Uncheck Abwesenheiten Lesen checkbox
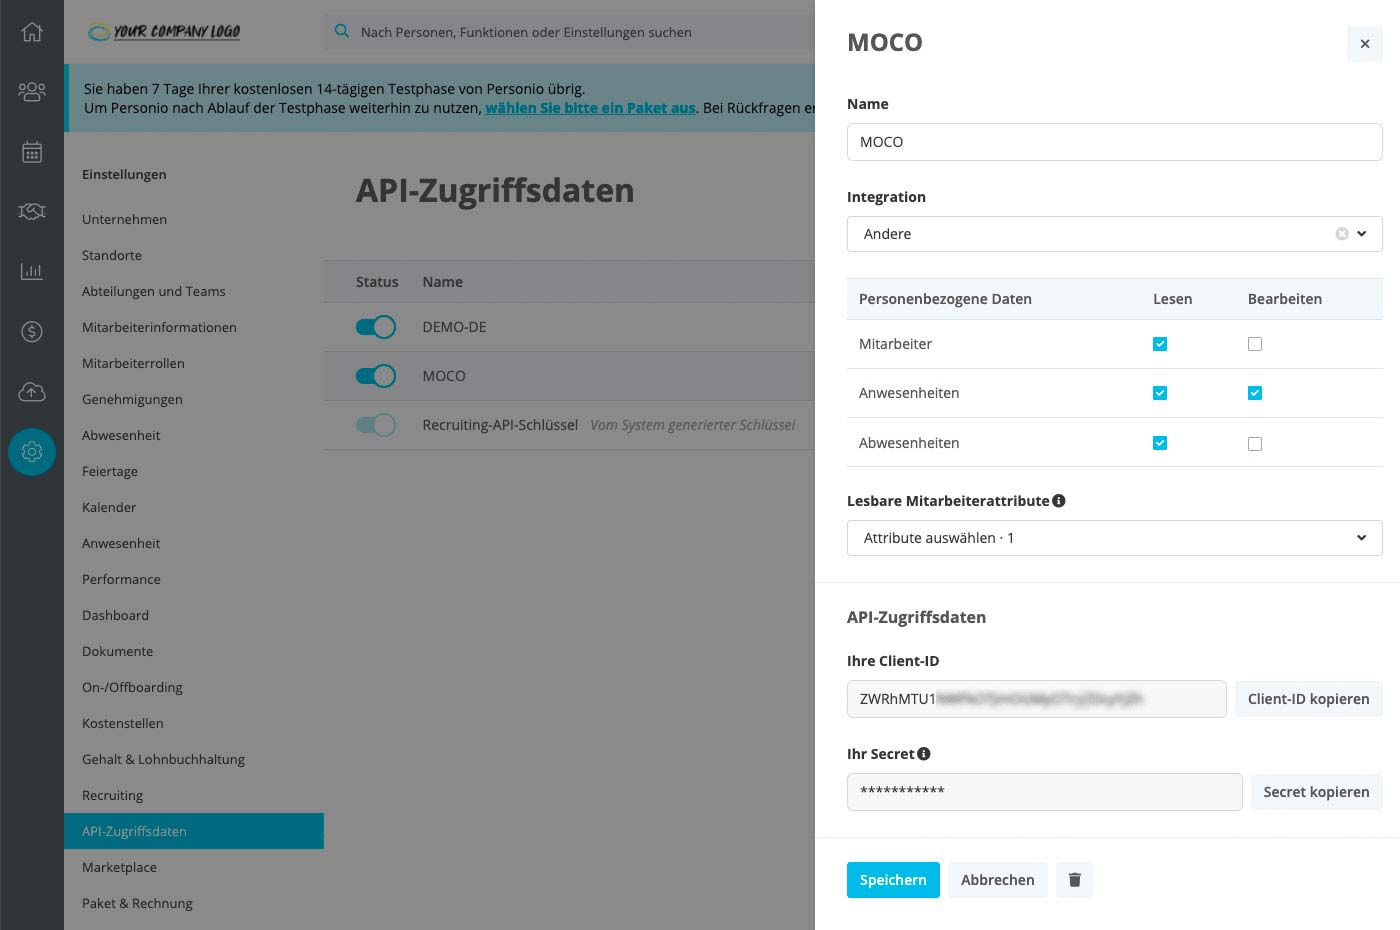The height and width of the screenshot is (930, 1400). pyautogui.click(x=1160, y=443)
